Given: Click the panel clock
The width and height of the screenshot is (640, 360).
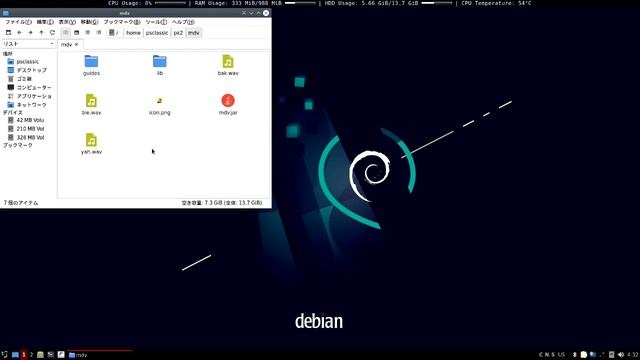Looking at the screenshot, I should pos(633,355).
